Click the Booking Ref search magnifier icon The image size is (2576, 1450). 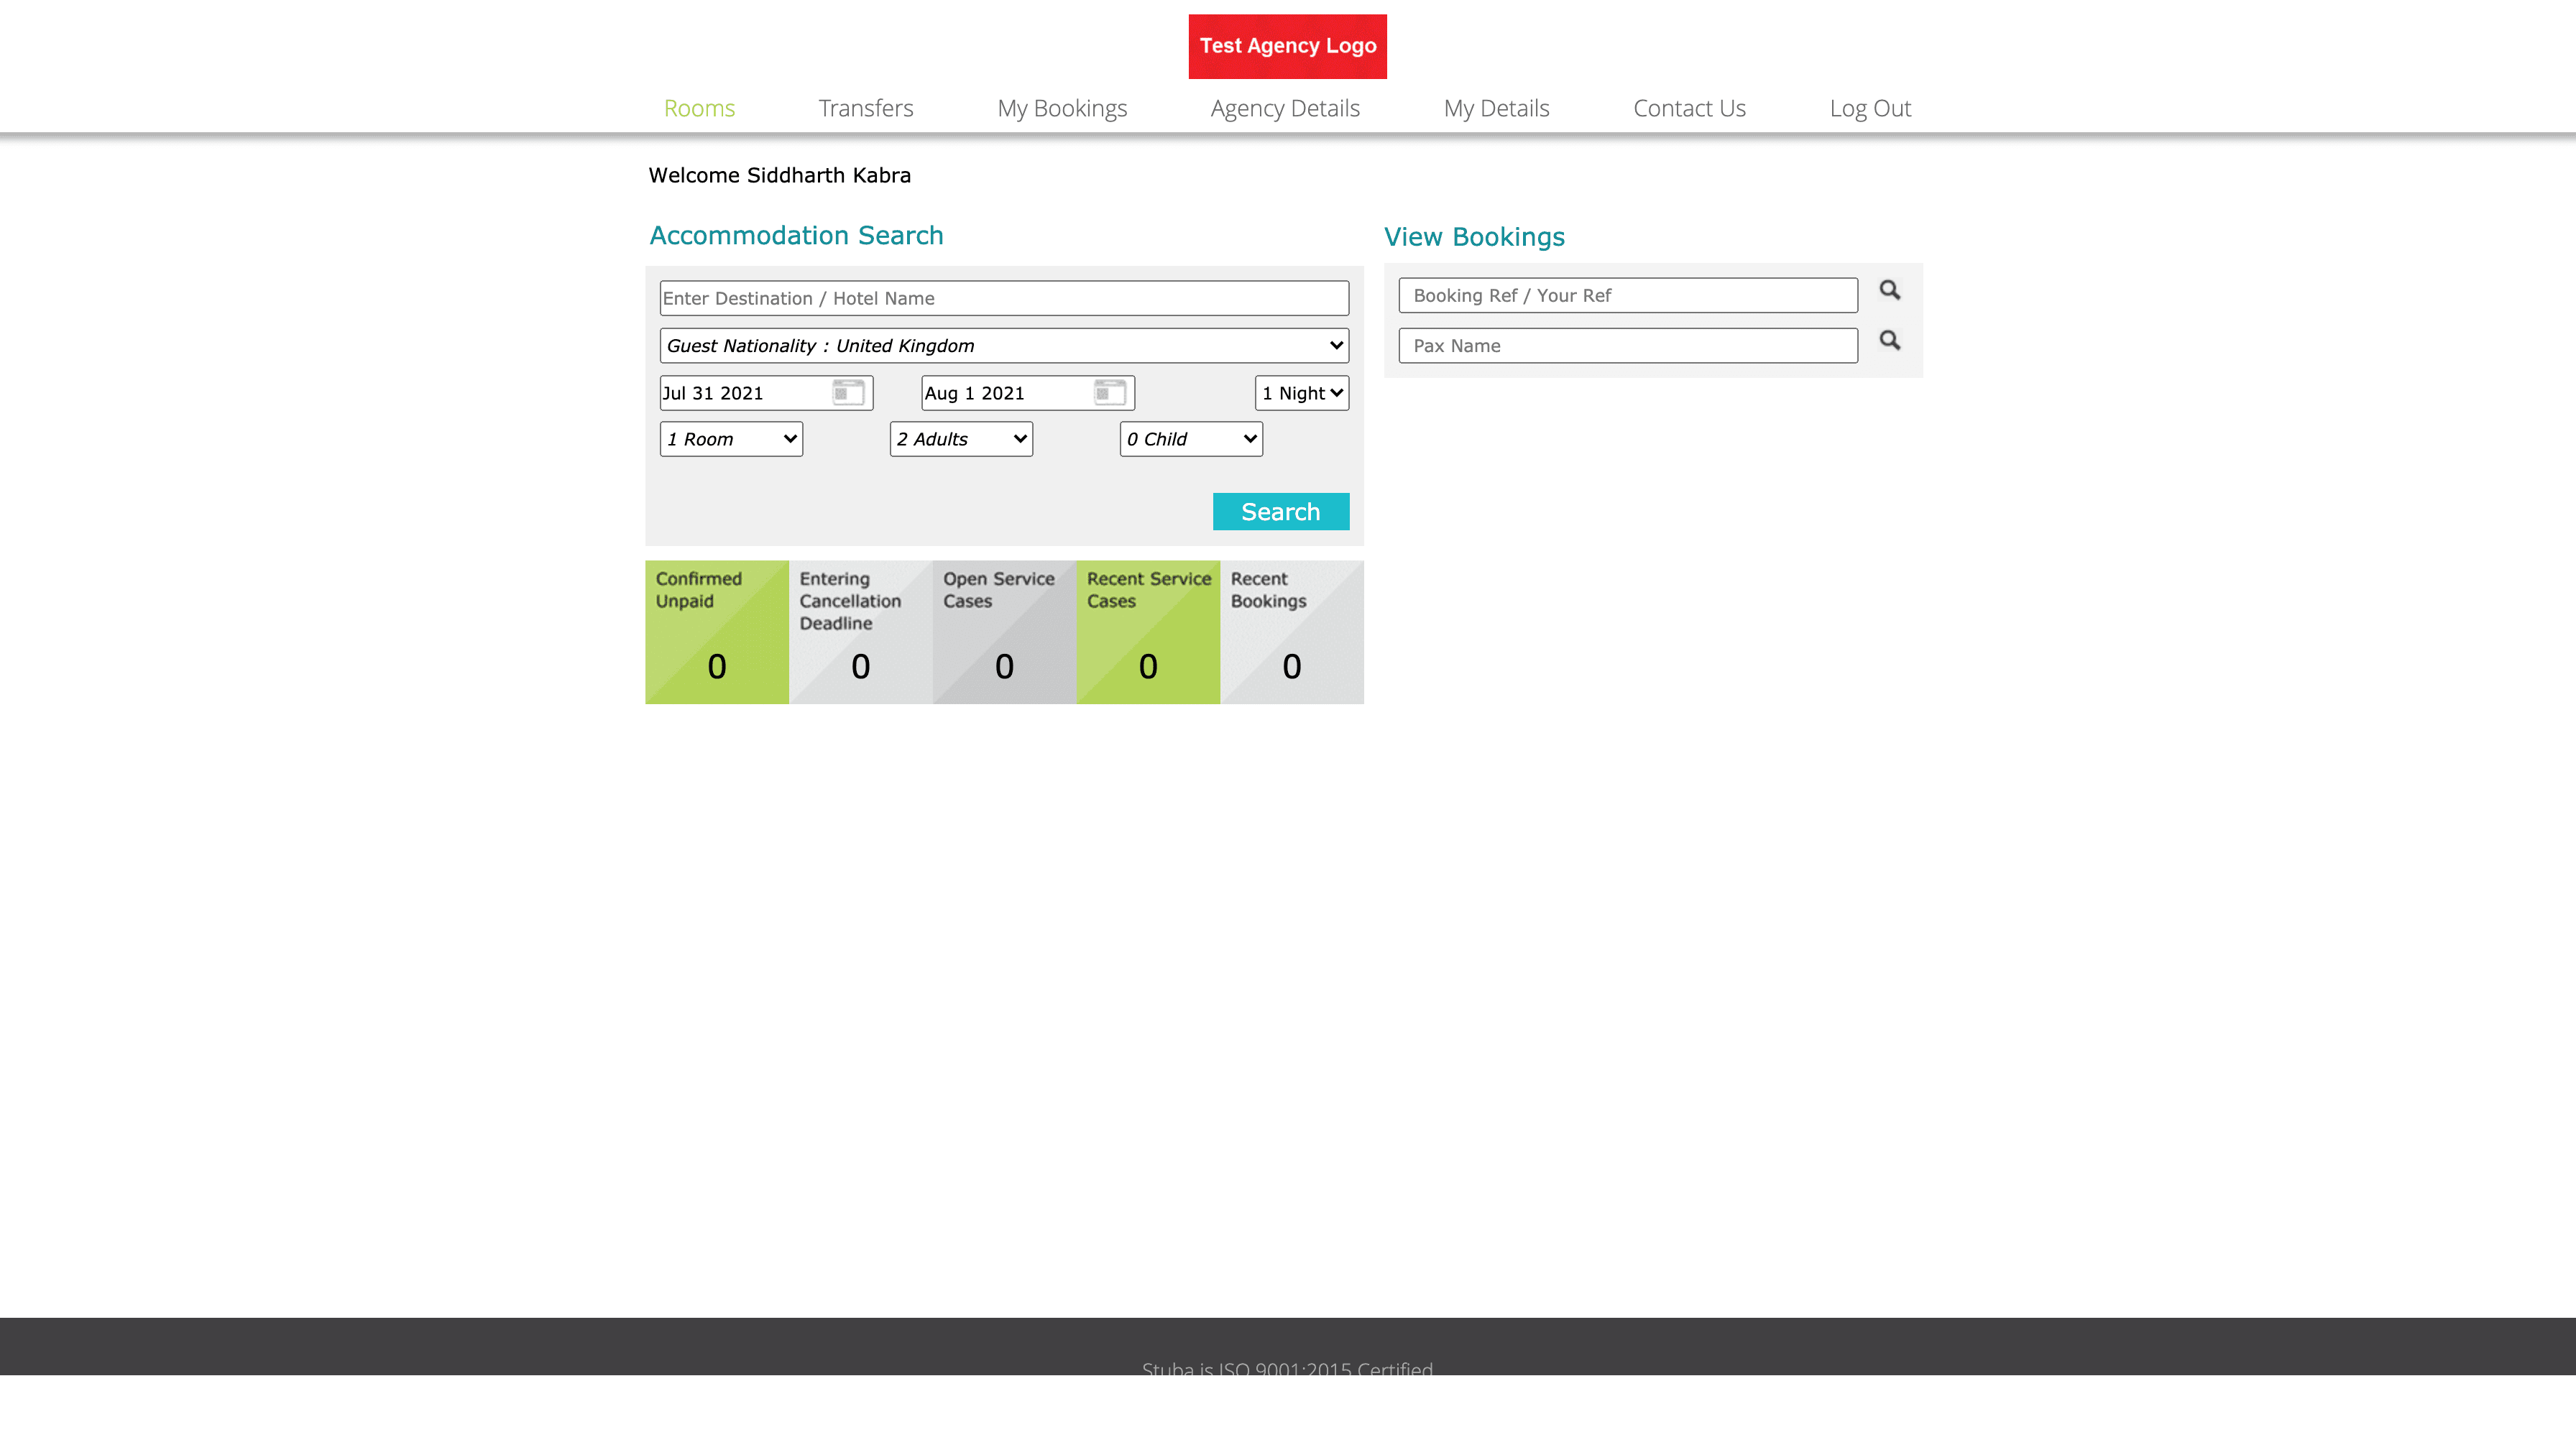1889,290
